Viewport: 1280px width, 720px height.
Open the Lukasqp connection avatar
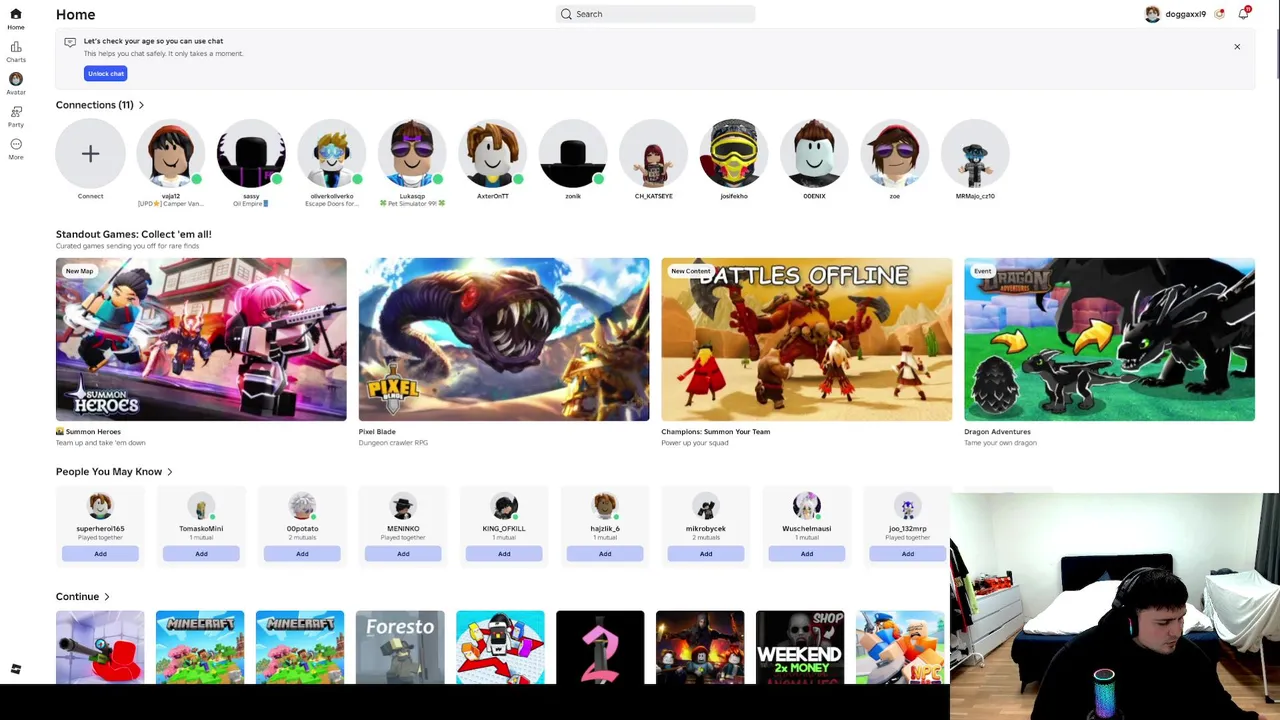click(x=412, y=154)
